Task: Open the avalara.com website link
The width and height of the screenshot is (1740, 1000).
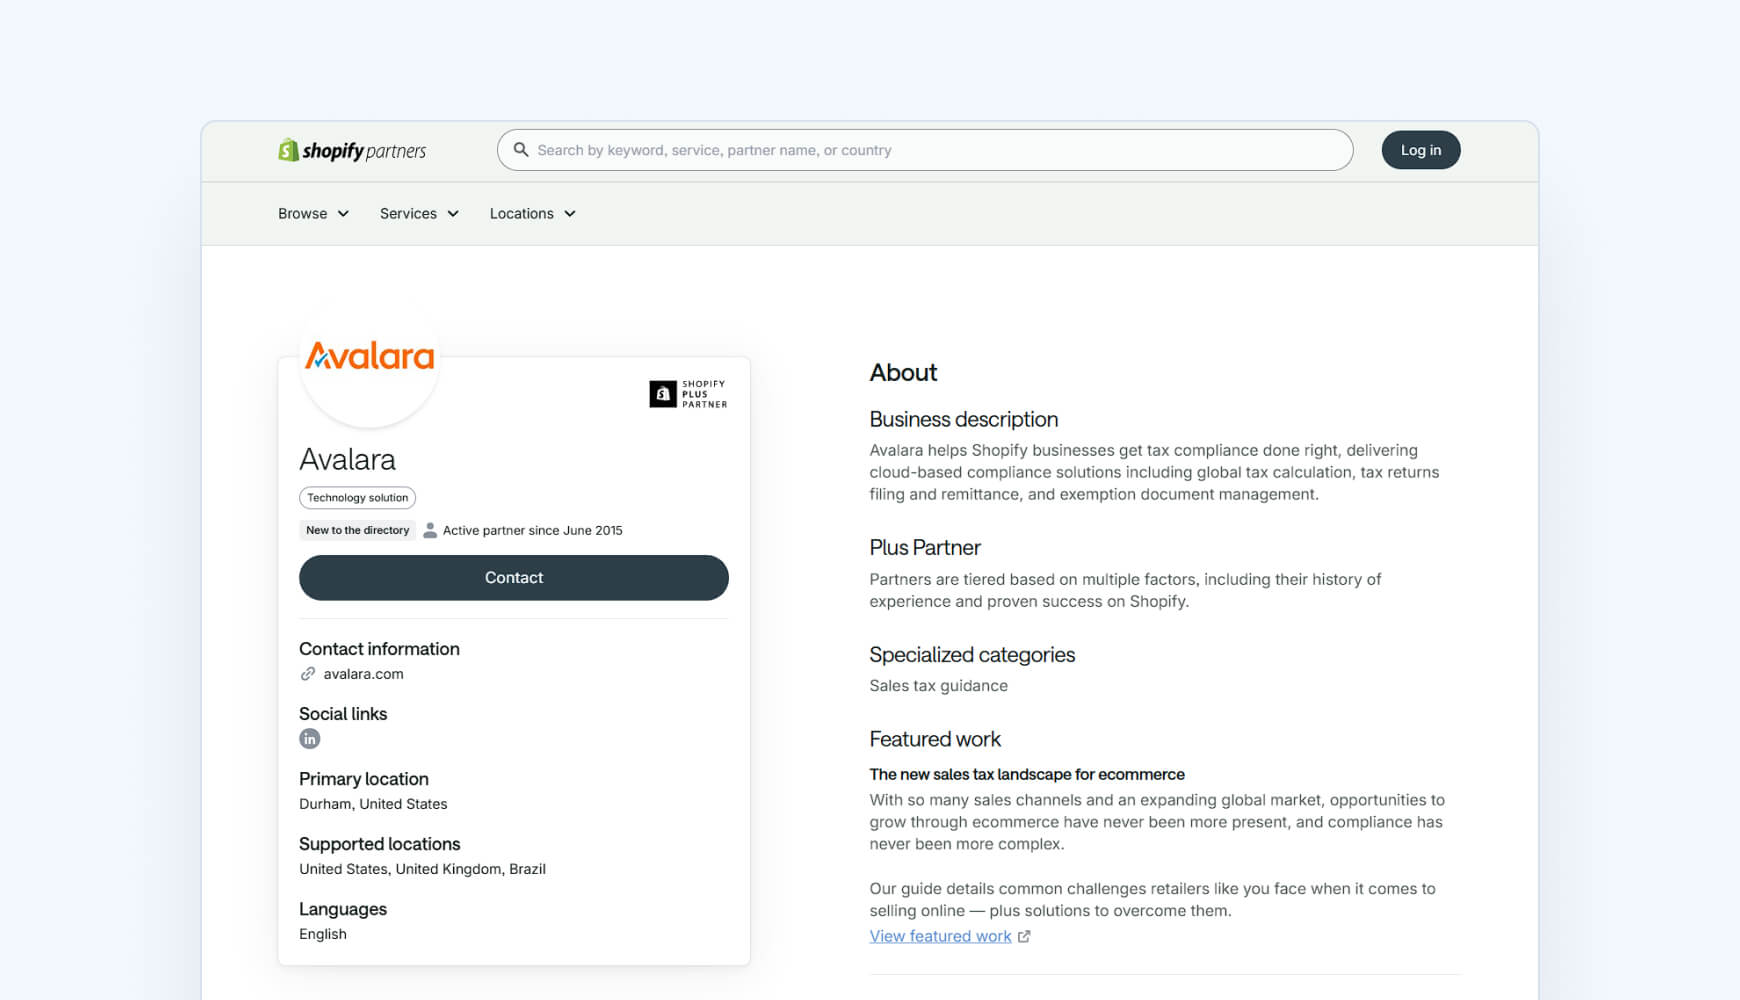Action: [364, 674]
